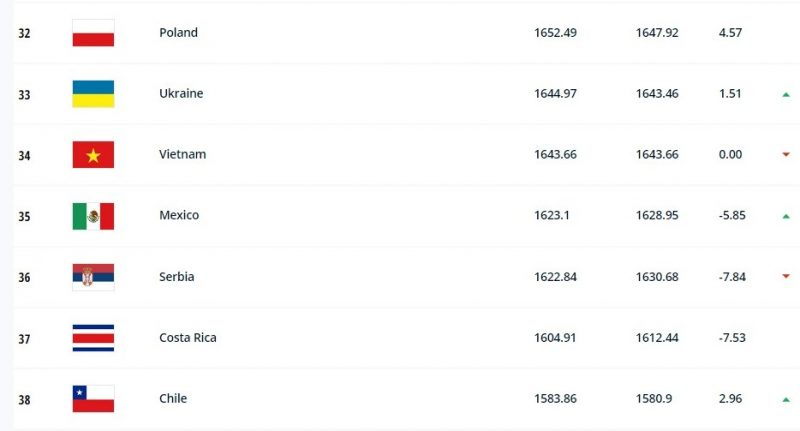Click the Mexico flag icon
Screen dimensions: 800x431
pos(93,216)
